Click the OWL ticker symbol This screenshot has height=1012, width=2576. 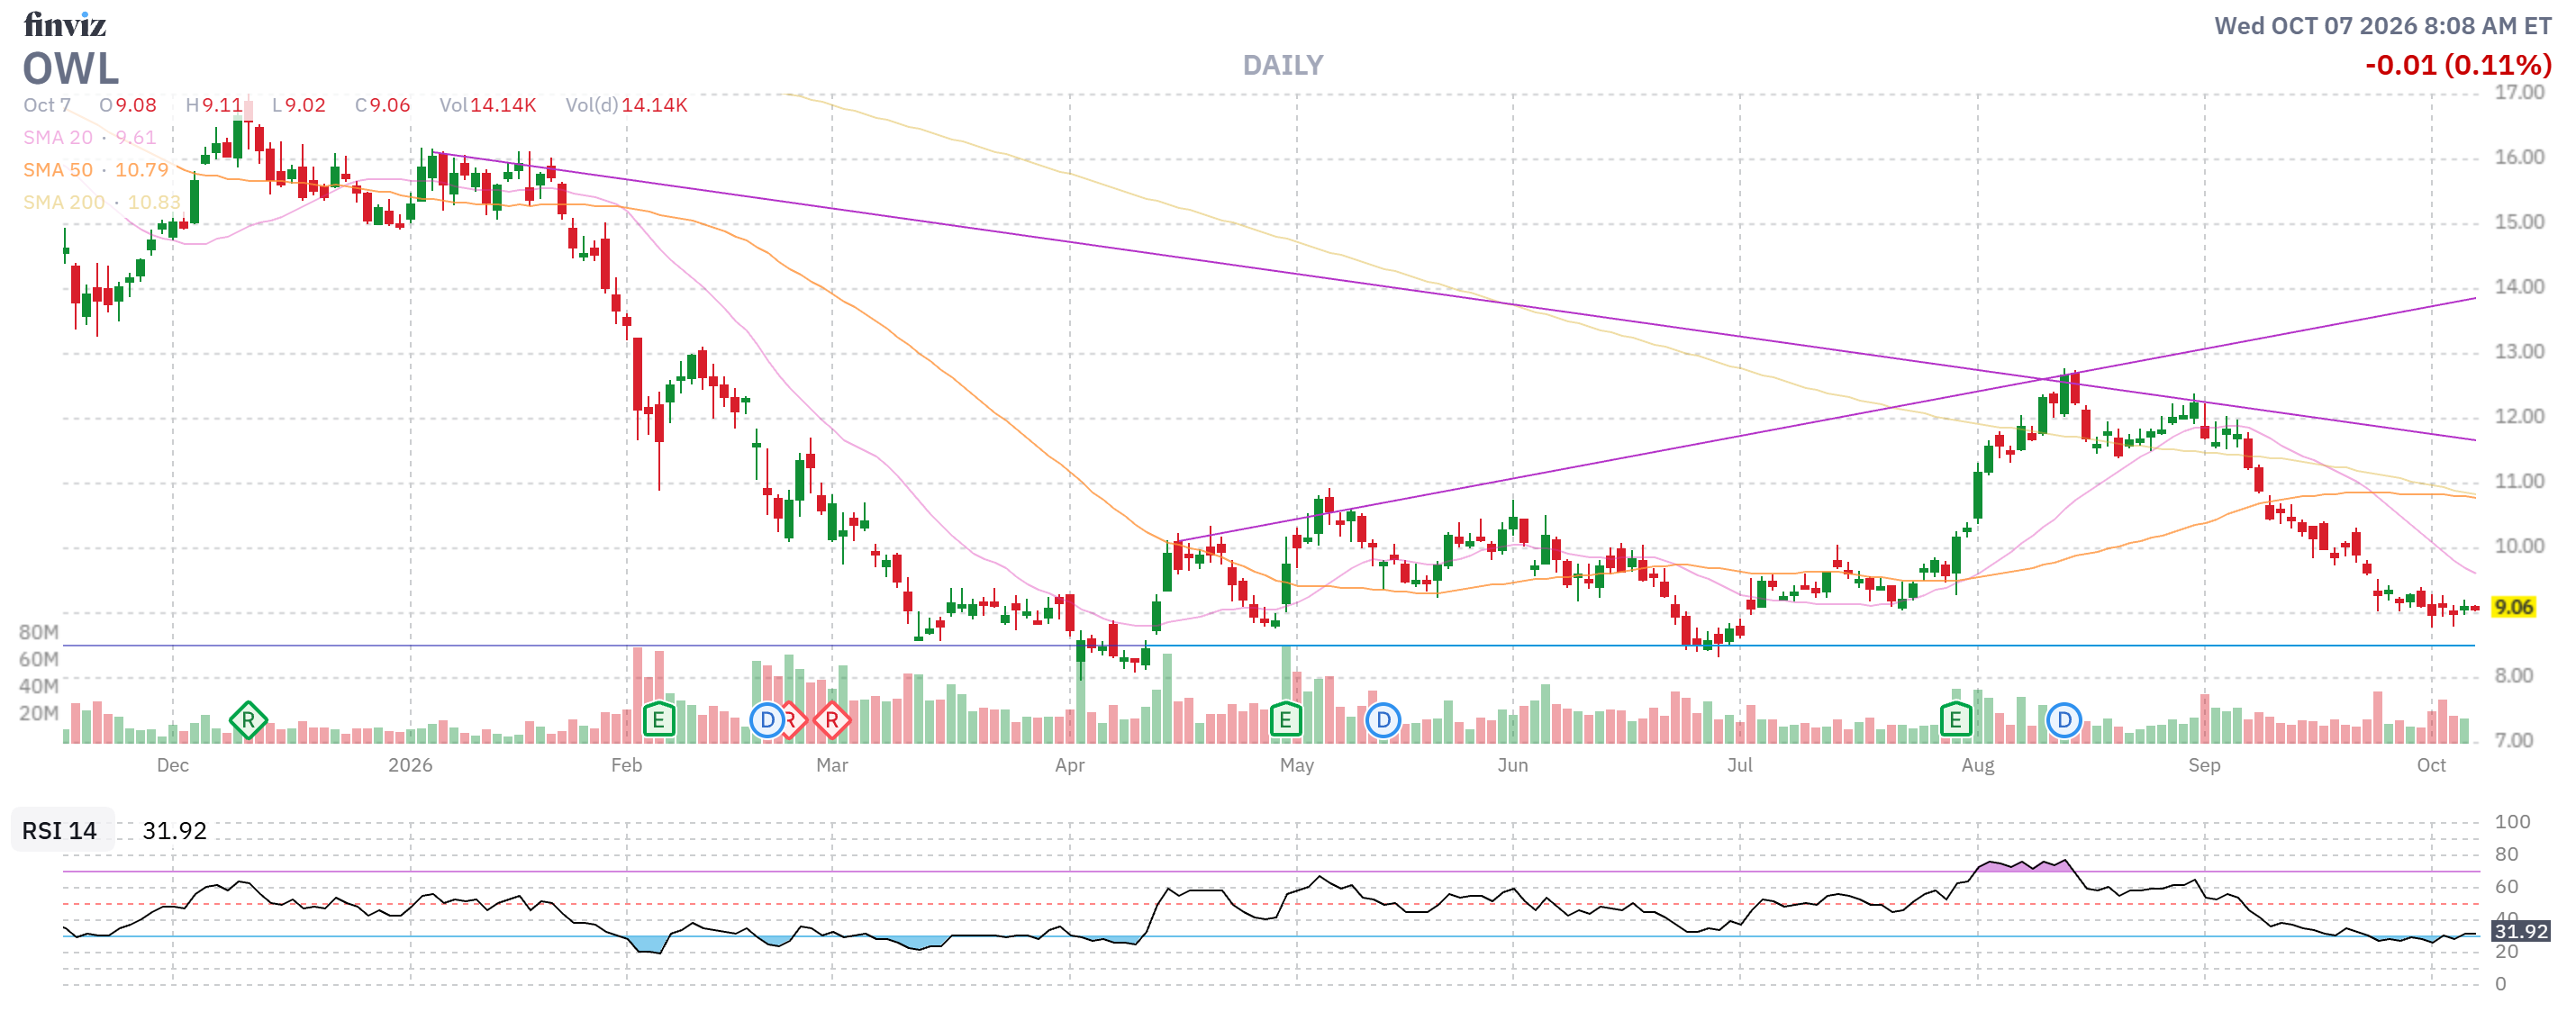coord(71,69)
